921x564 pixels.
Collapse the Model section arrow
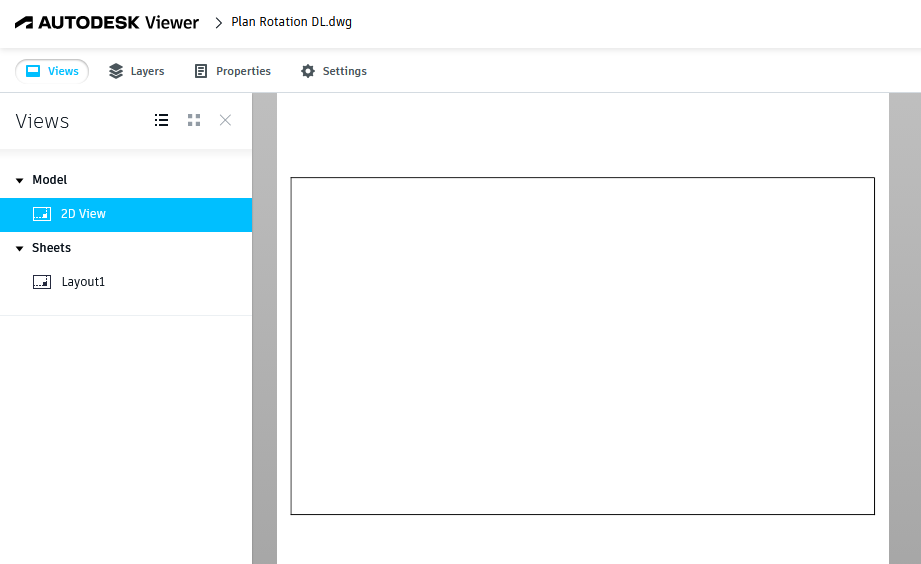[19, 181]
